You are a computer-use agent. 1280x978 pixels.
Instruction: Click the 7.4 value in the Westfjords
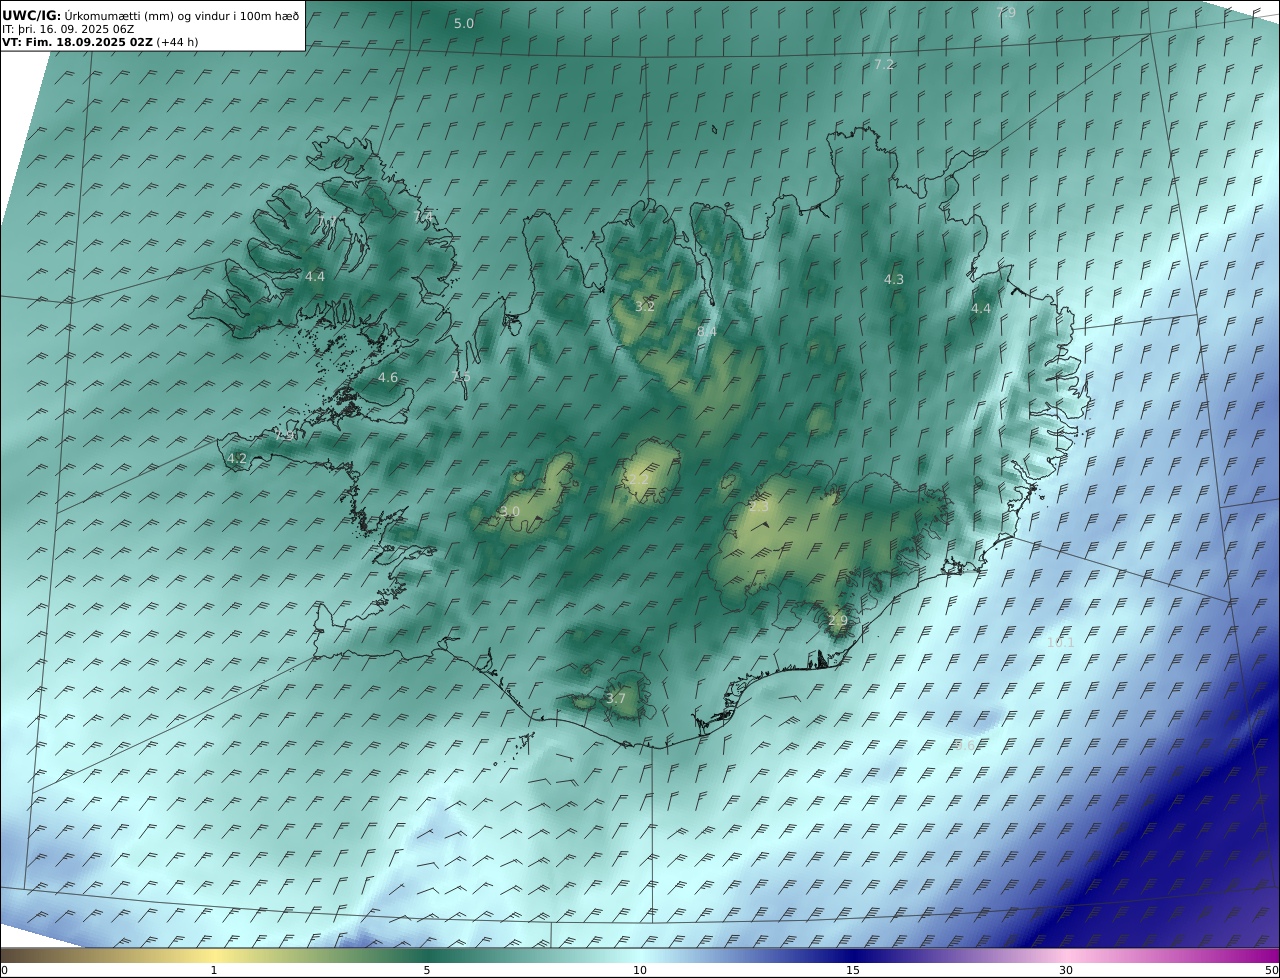(x=424, y=216)
